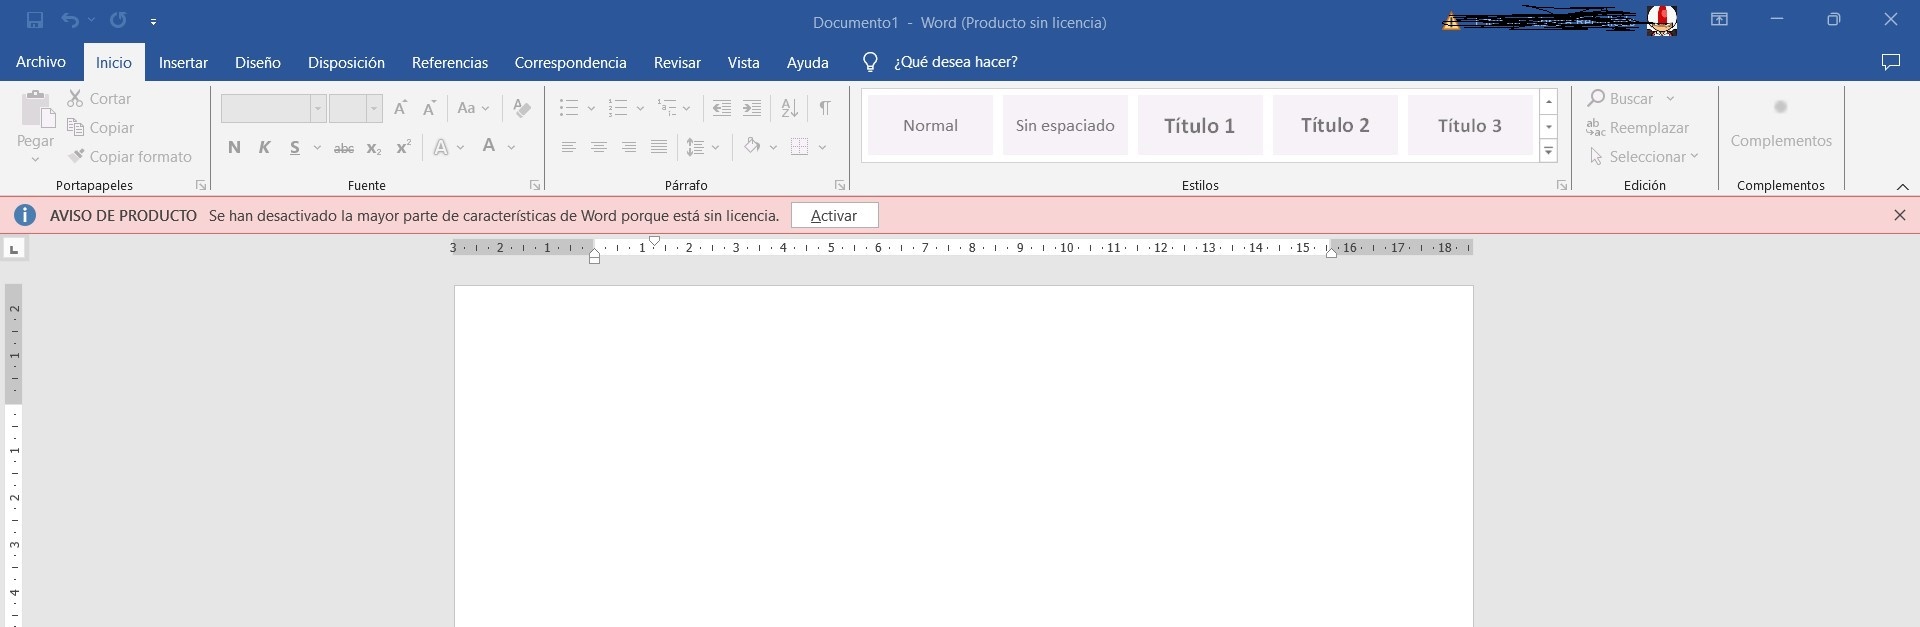Open the Pegar options dropdown arrow
Screen dimensions: 1920x627
coord(36,160)
